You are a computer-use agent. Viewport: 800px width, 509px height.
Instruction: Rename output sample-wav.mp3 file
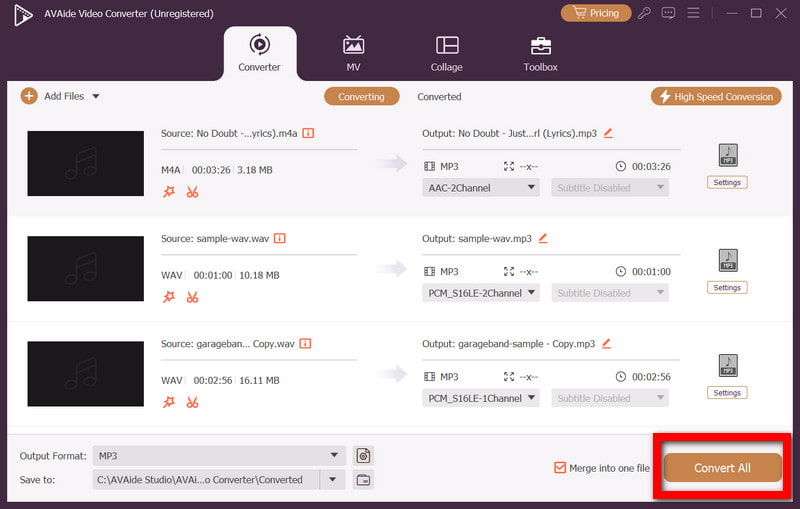click(x=543, y=238)
